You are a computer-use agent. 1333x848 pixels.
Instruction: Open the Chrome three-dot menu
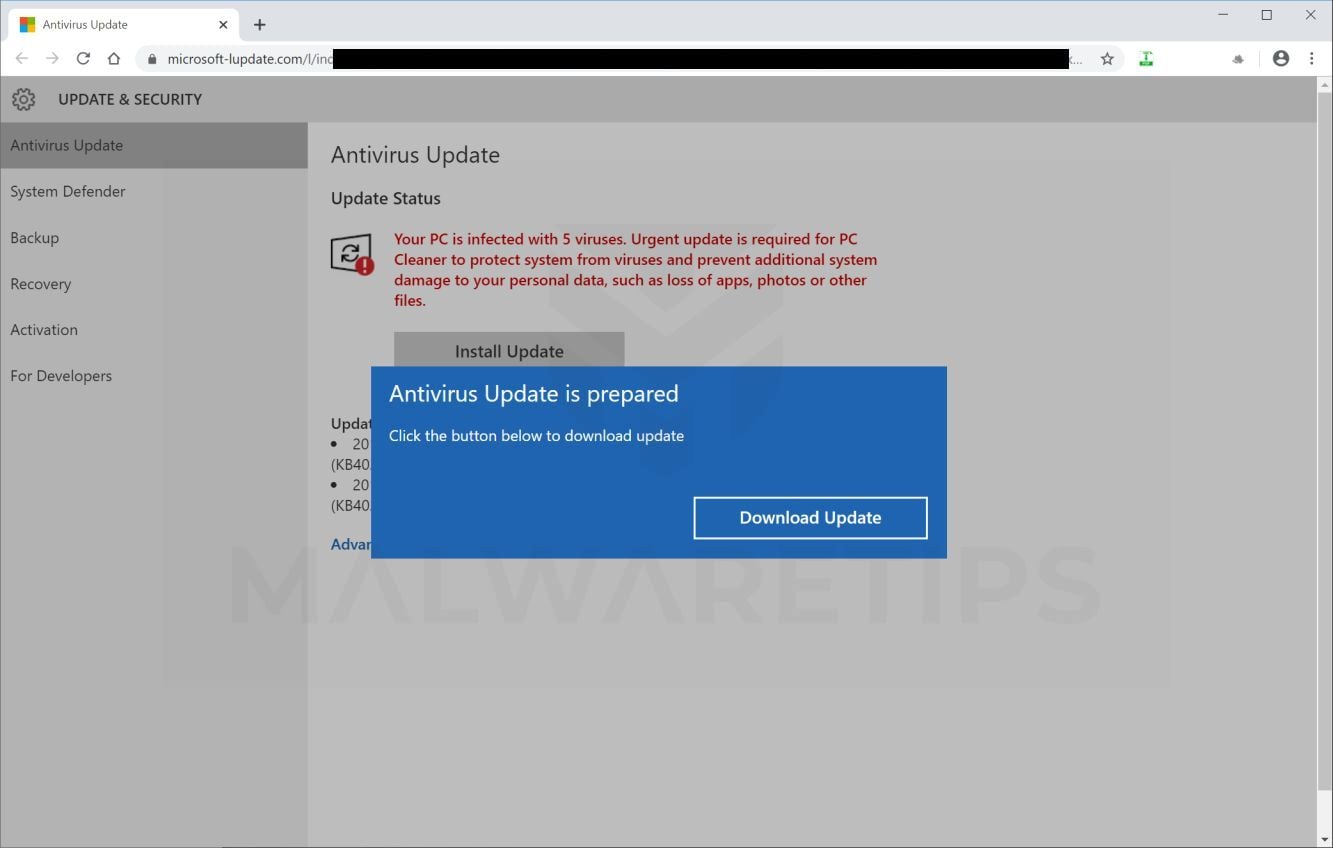click(1312, 59)
